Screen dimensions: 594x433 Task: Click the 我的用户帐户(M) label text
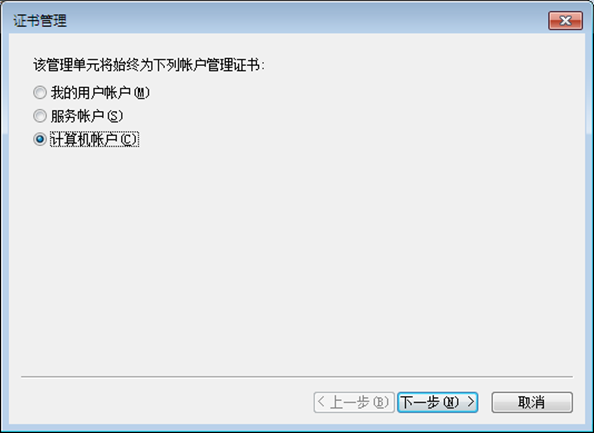click(x=100, y=93)
